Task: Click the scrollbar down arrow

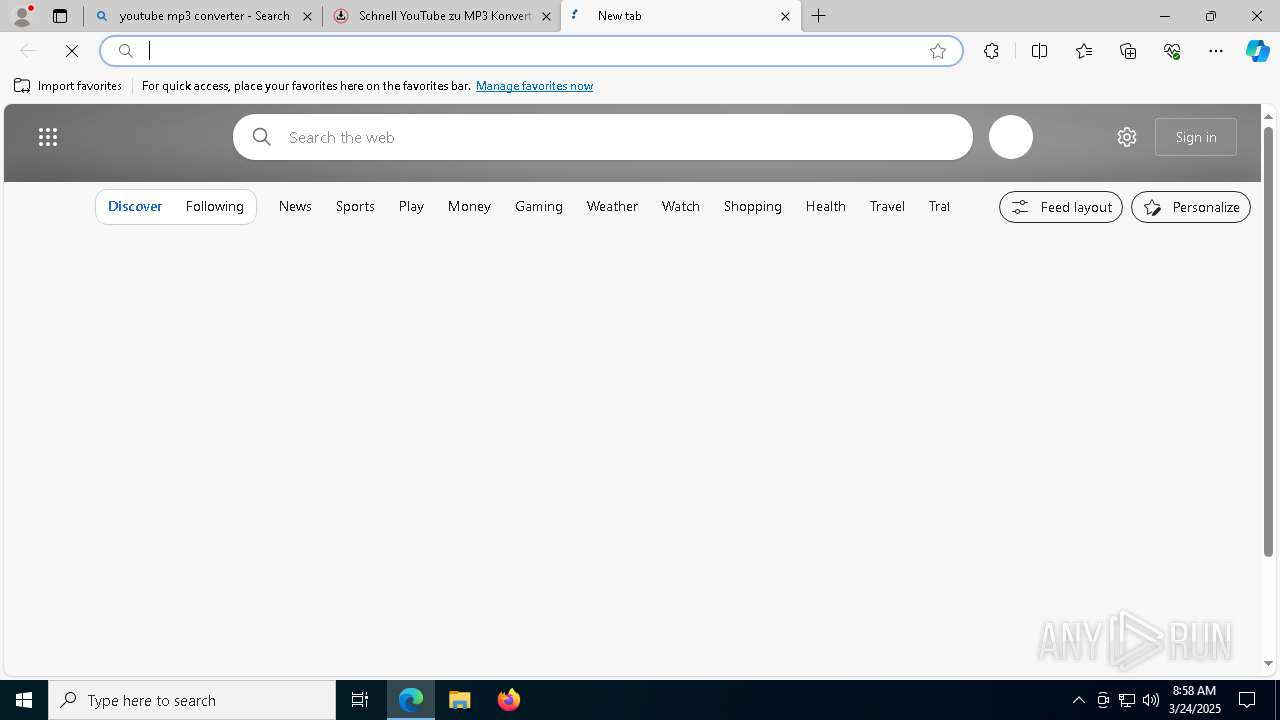Action: tap(1268, 664)
